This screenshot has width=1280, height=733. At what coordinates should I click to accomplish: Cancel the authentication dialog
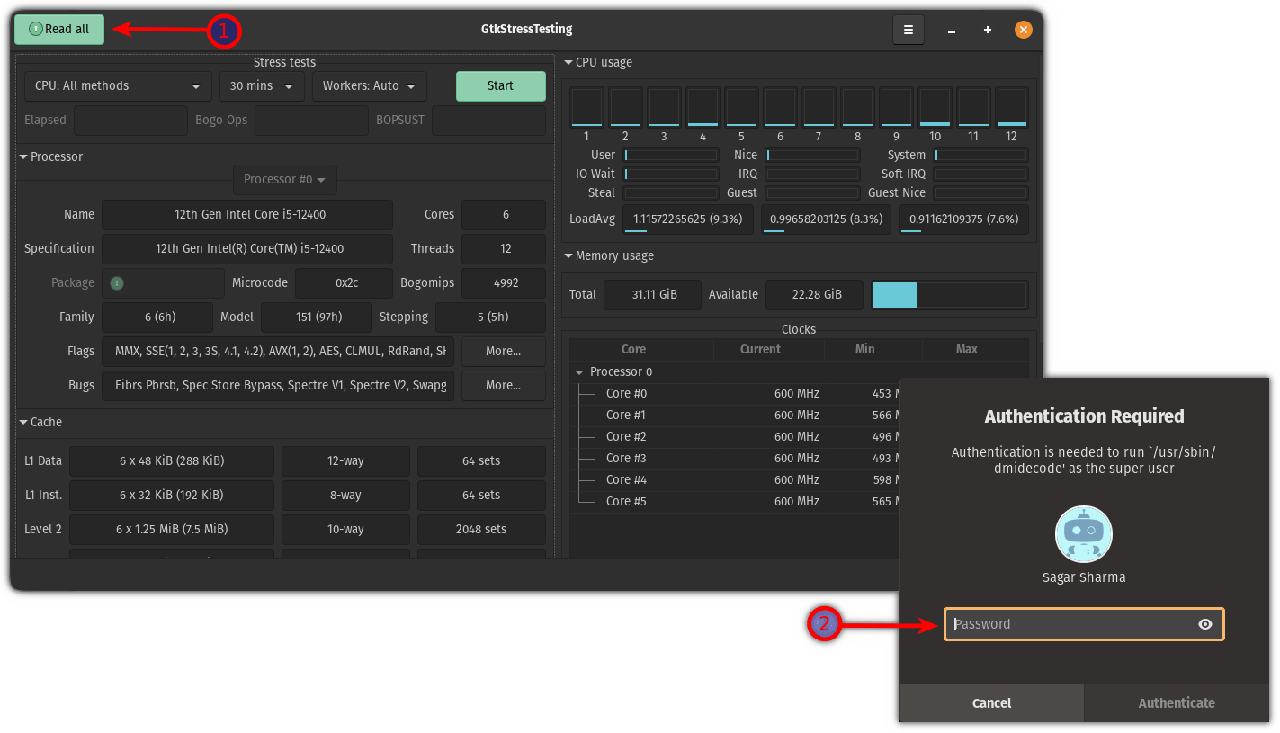(x=991, y=703)
